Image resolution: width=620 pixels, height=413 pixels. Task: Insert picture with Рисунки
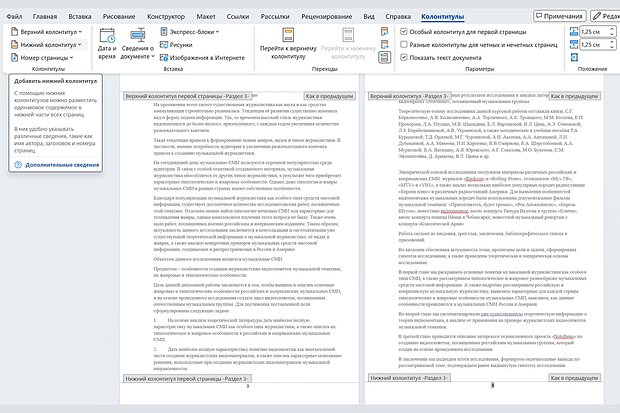(180, 45)
